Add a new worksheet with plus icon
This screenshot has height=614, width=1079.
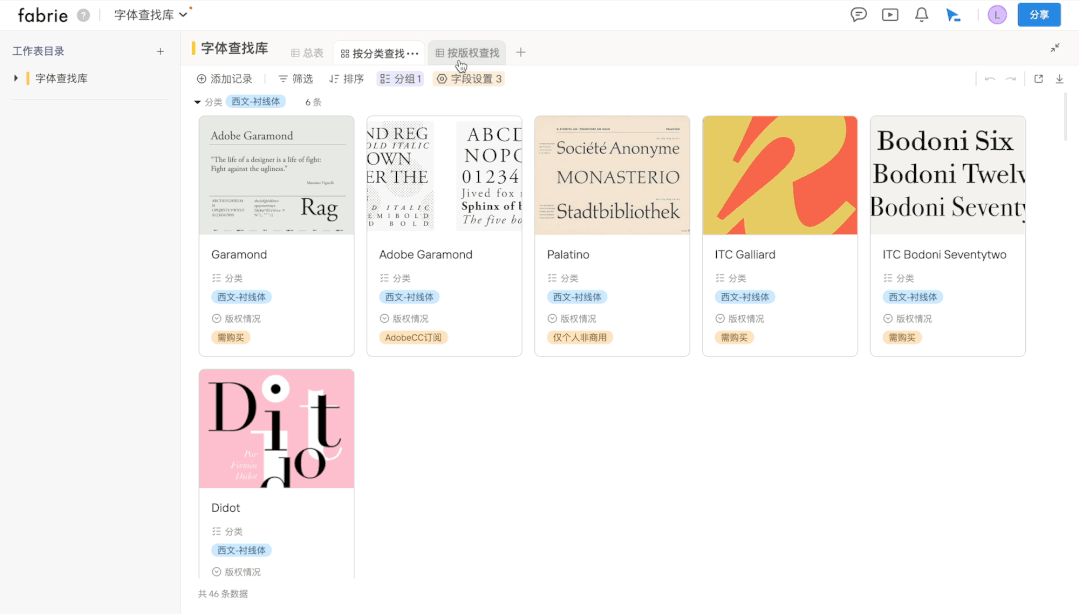coord(160,51)
